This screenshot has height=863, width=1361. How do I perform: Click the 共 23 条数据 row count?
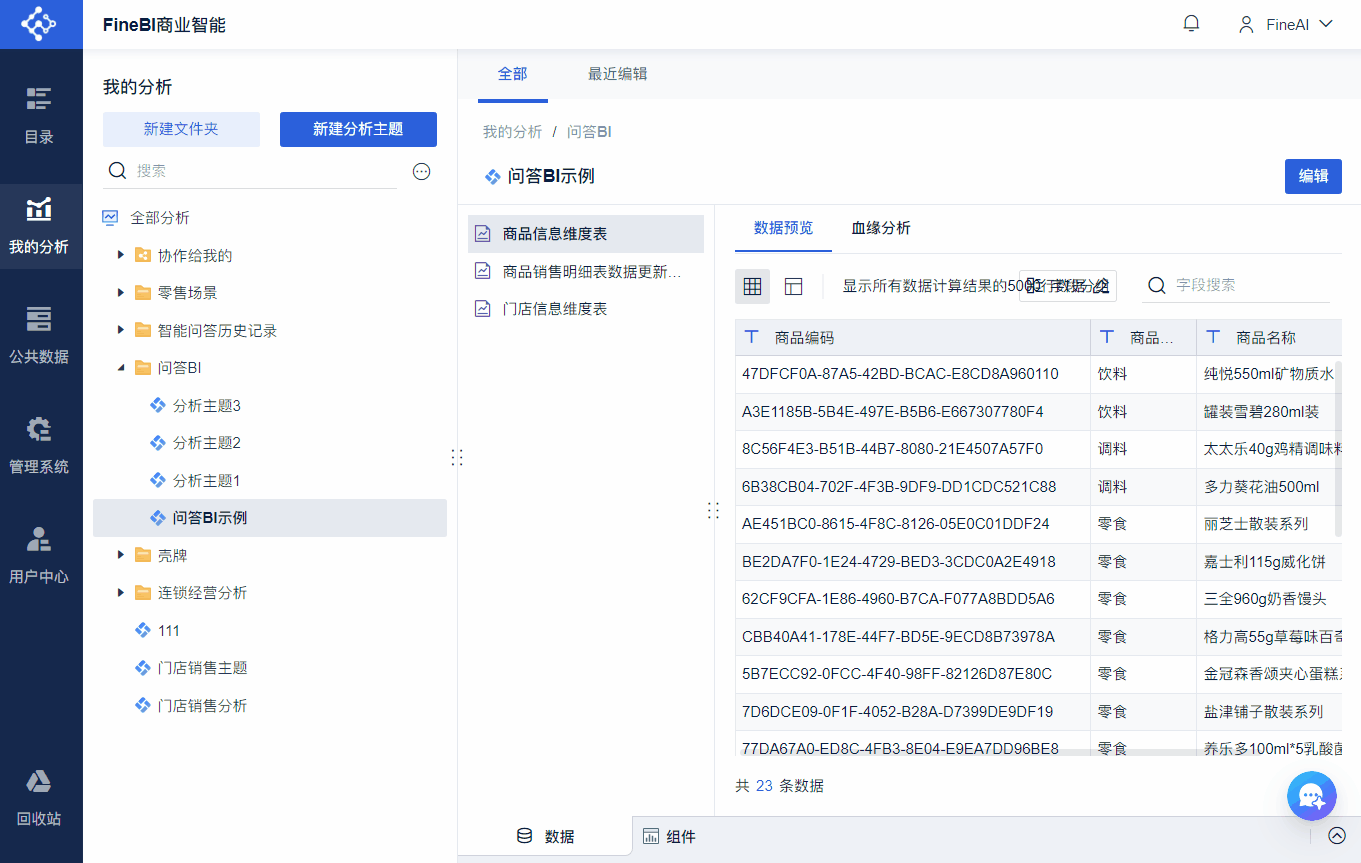779,786
